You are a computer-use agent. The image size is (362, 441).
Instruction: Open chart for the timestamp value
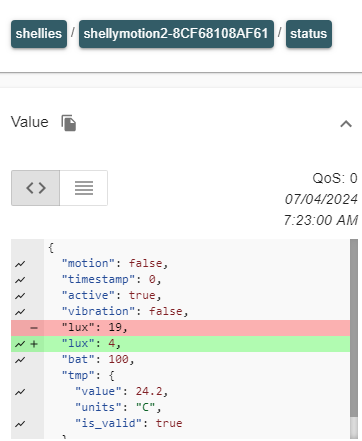tap(20, 280)
